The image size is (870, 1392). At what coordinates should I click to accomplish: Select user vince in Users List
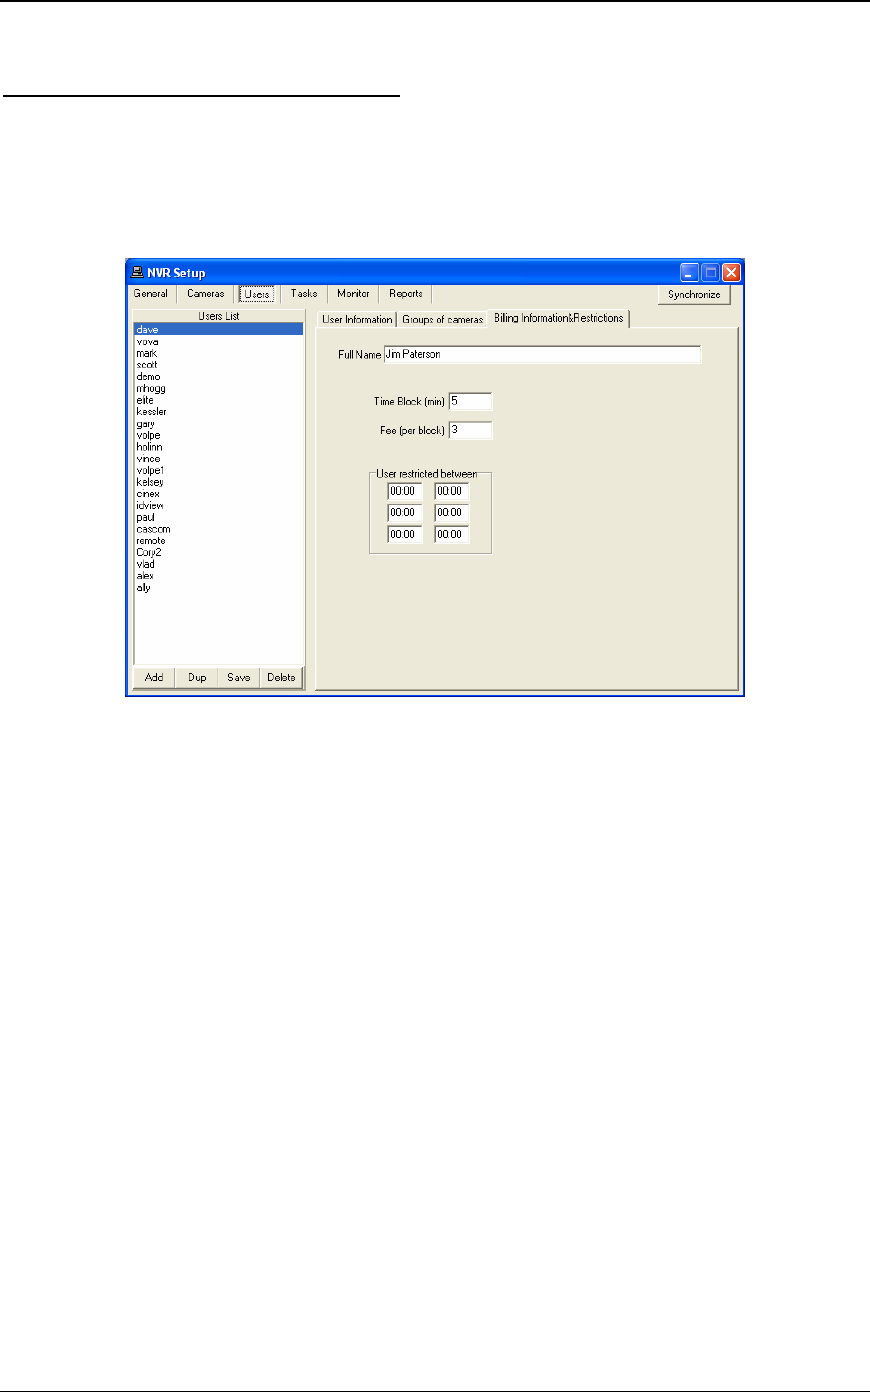[218, 459]
